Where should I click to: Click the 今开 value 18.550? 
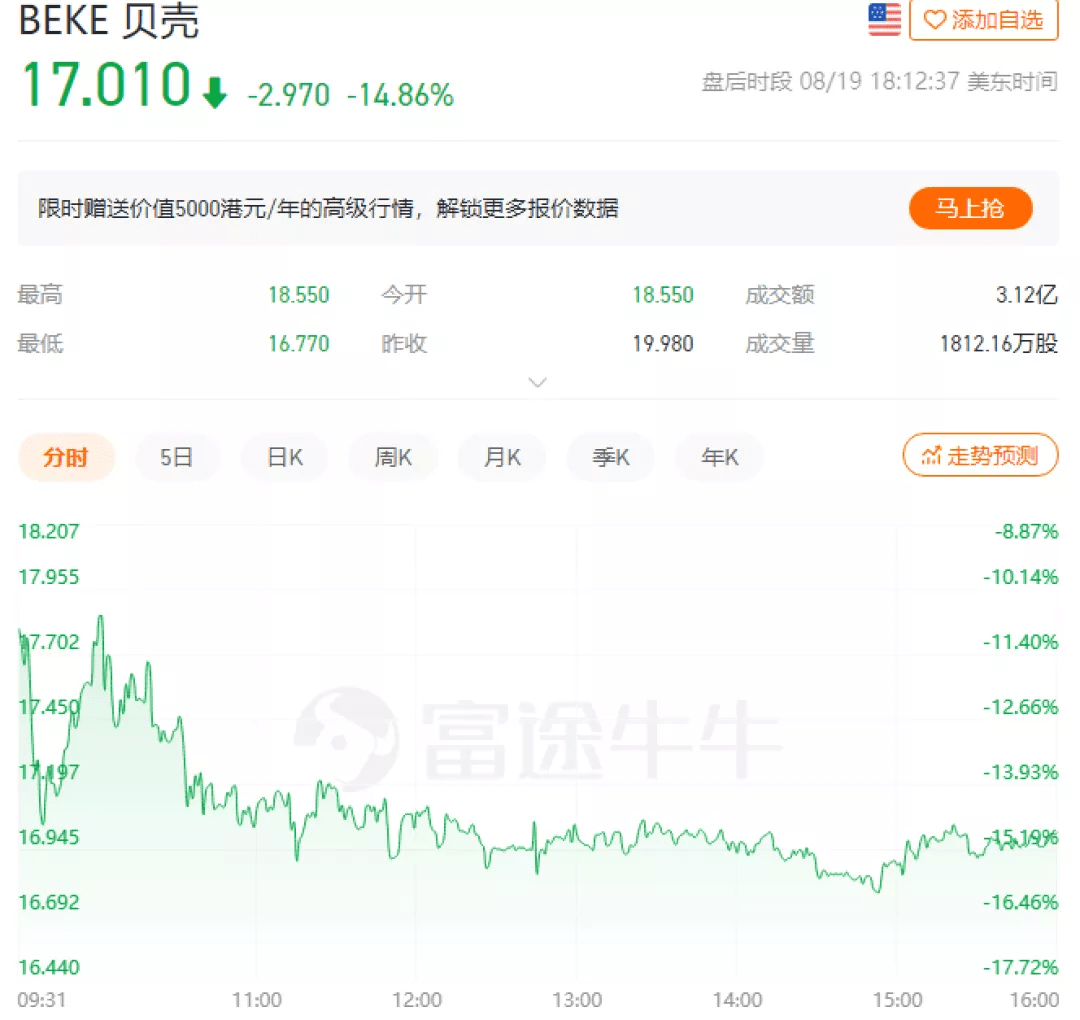click(663, 295)
